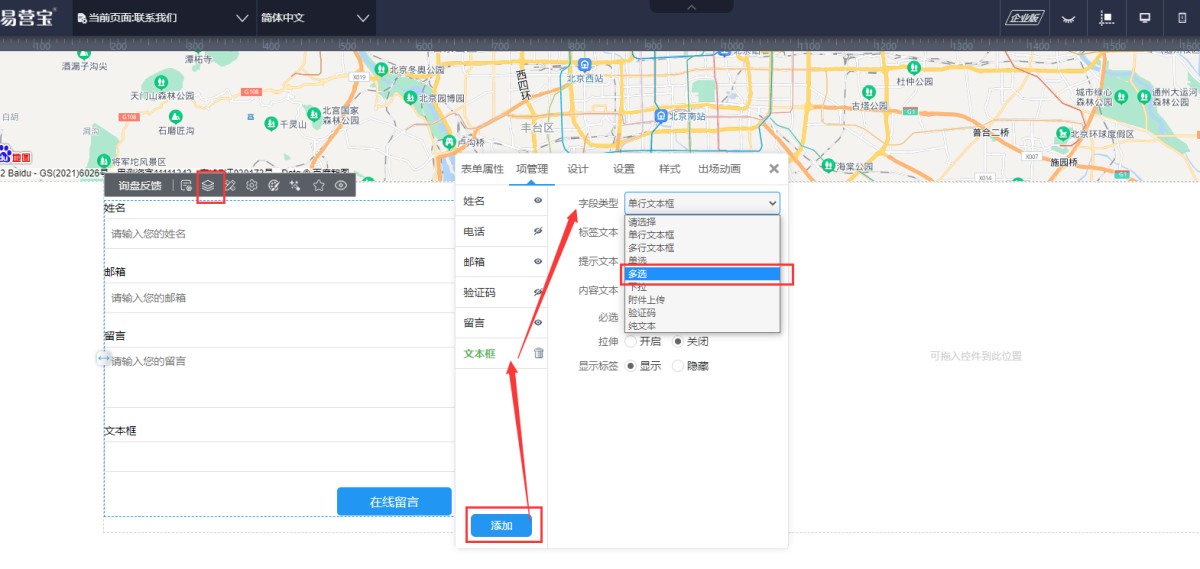
Task: Click the ruler alignment guide icon in top bar
Action: 1106,18
